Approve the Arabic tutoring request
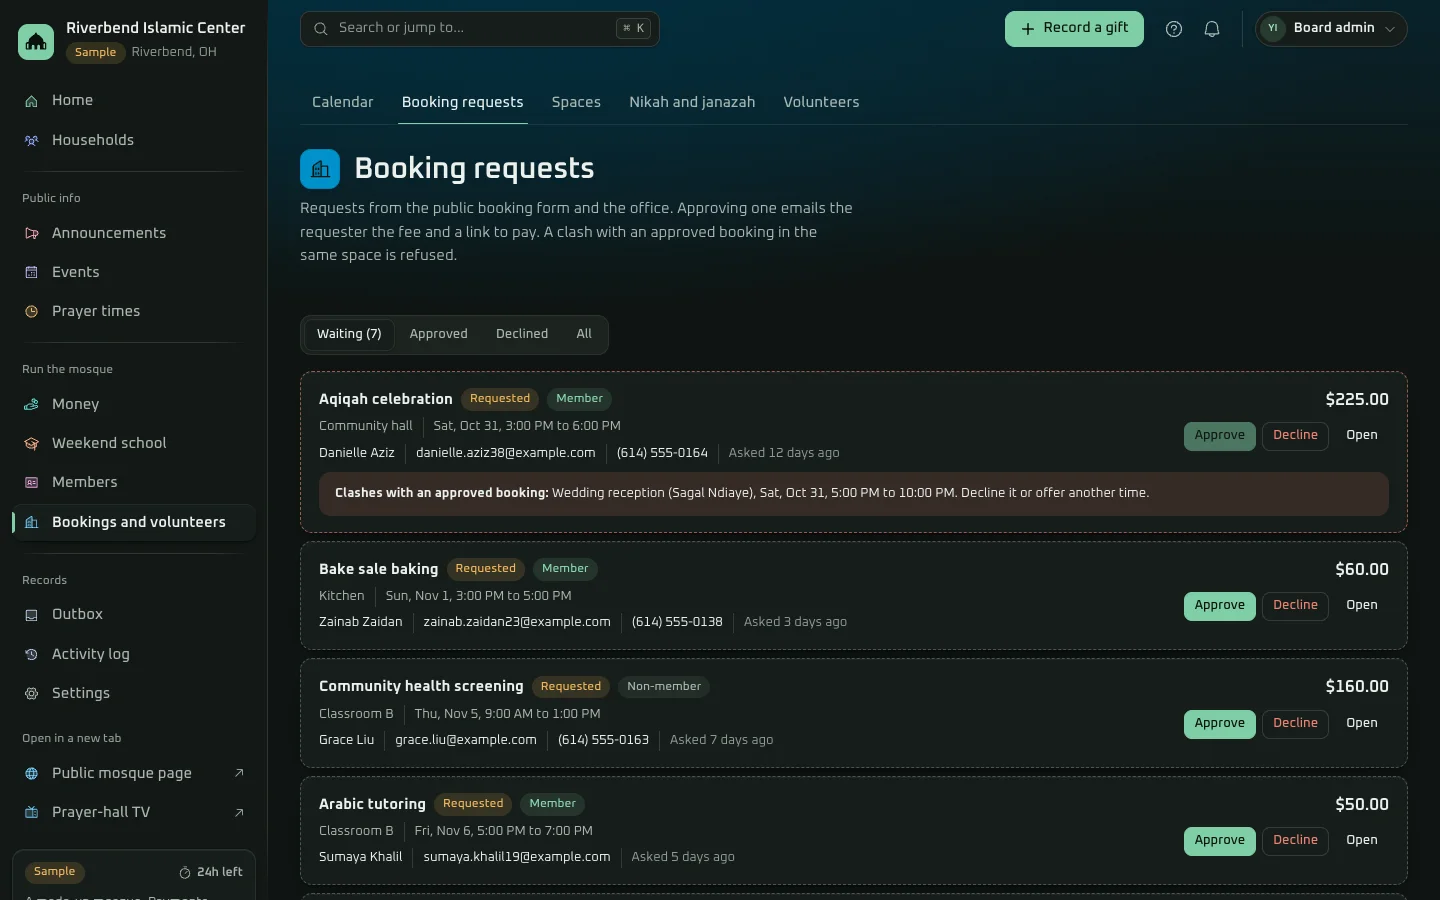This screenshot has width=1440, height=900. click(x=1220, y=841)
